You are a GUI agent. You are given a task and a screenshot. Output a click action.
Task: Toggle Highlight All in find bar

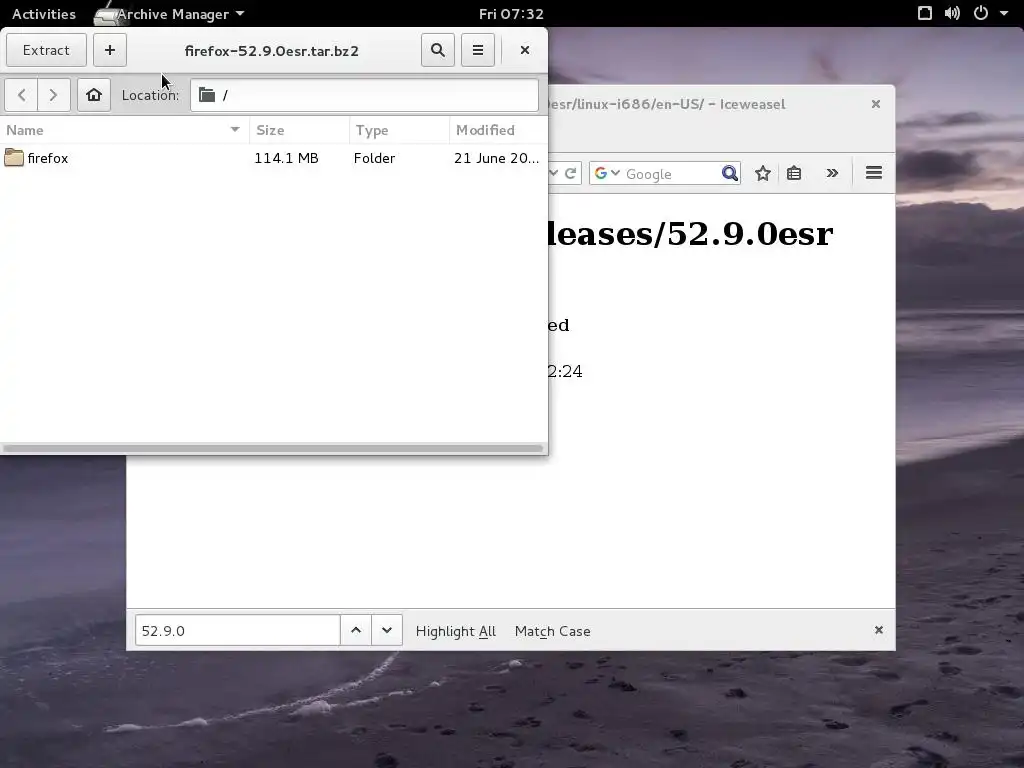(x=456, y=632)
